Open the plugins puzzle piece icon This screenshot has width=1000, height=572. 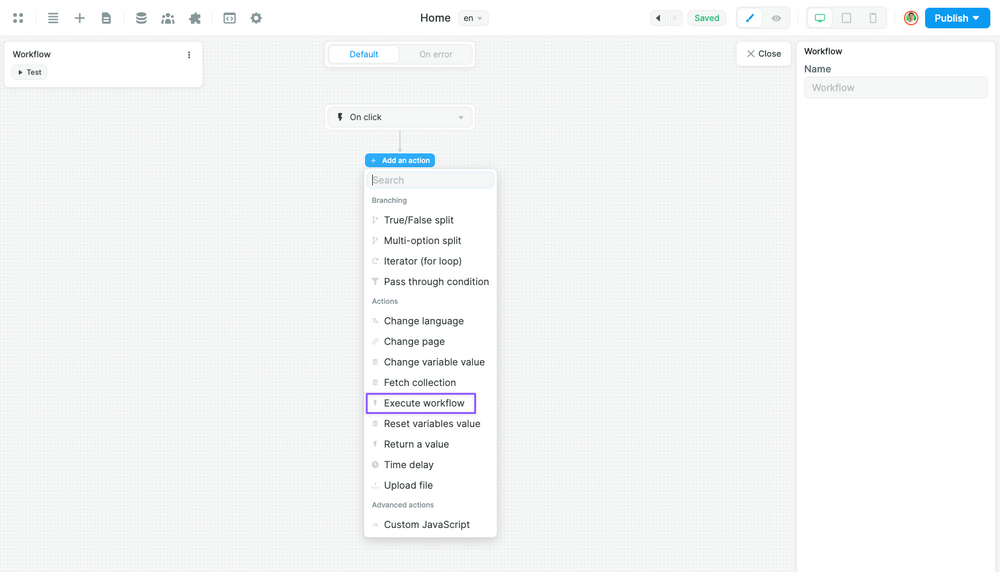coord(195,18)
